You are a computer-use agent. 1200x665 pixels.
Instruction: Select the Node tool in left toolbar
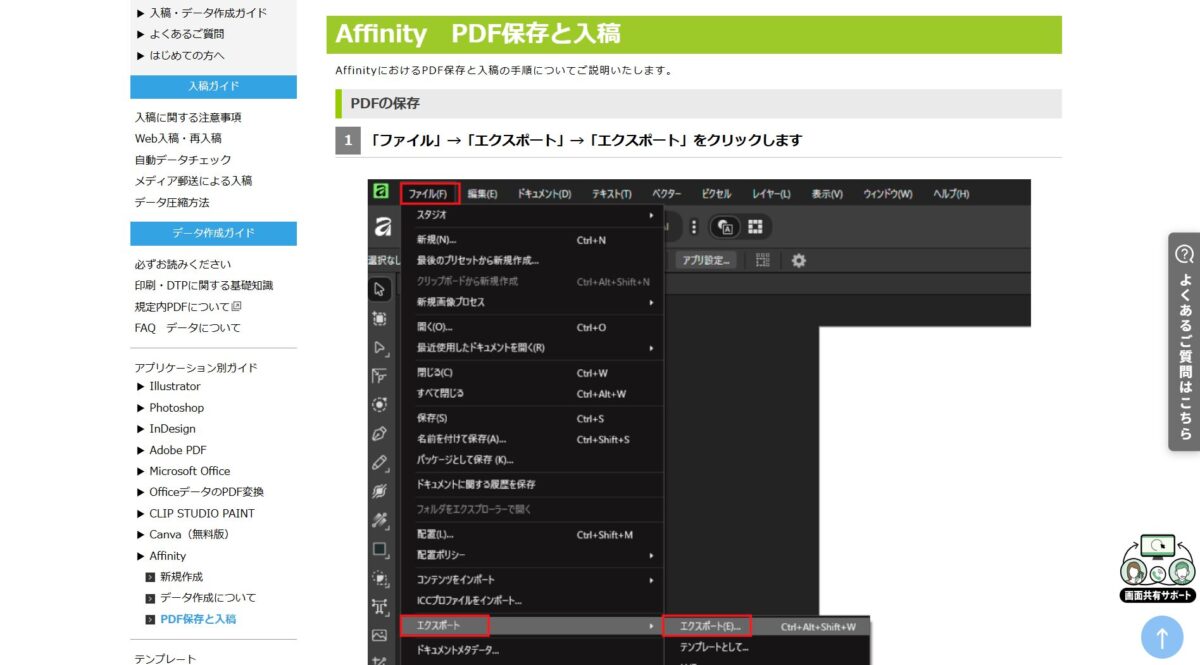click(380, 347)
